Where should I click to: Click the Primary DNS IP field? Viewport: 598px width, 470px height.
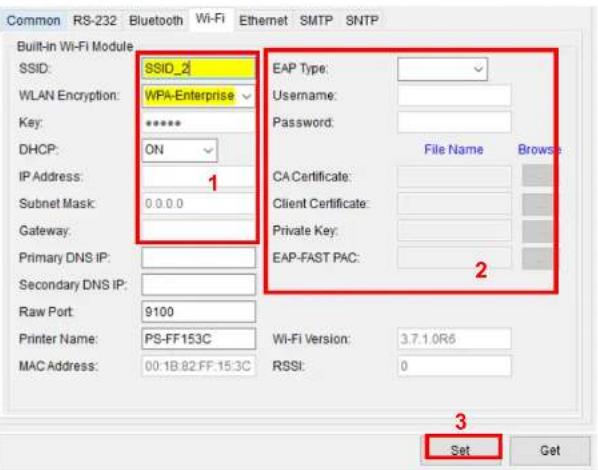click(x=198, y=258)
